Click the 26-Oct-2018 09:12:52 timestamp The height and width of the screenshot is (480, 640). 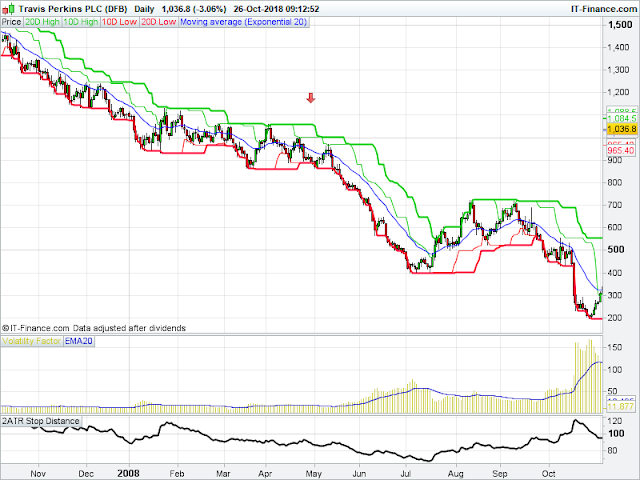(276, 9)
